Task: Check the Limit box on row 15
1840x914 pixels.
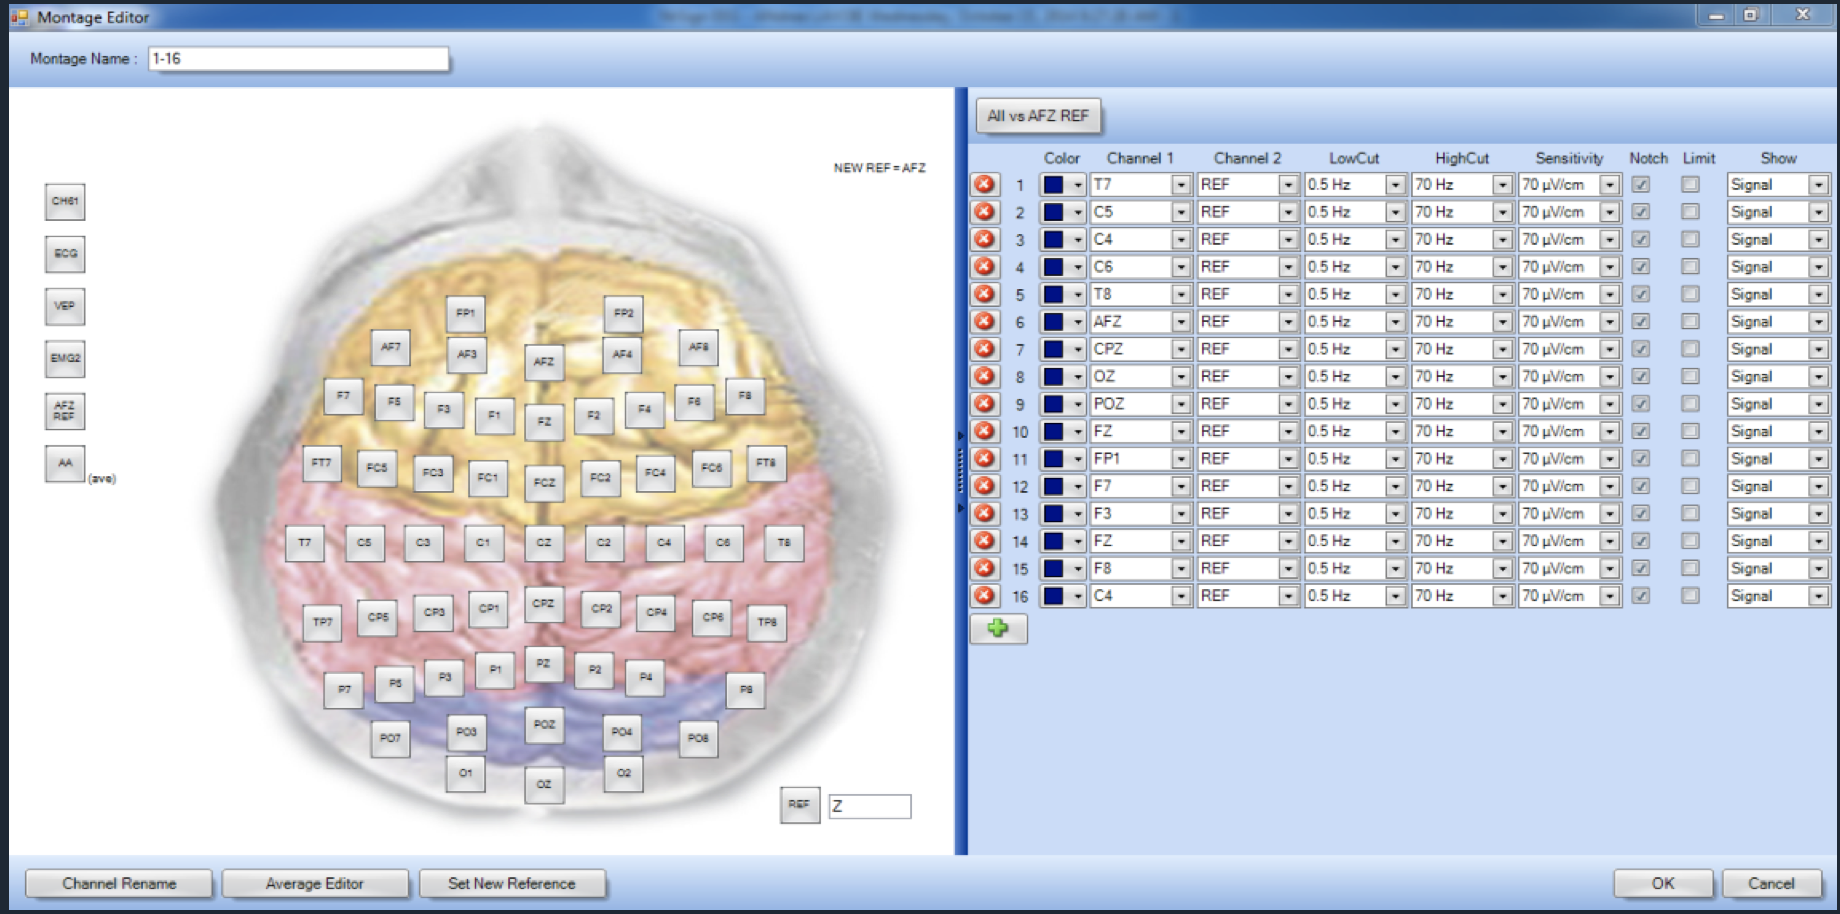Action: pos(1690,568)
